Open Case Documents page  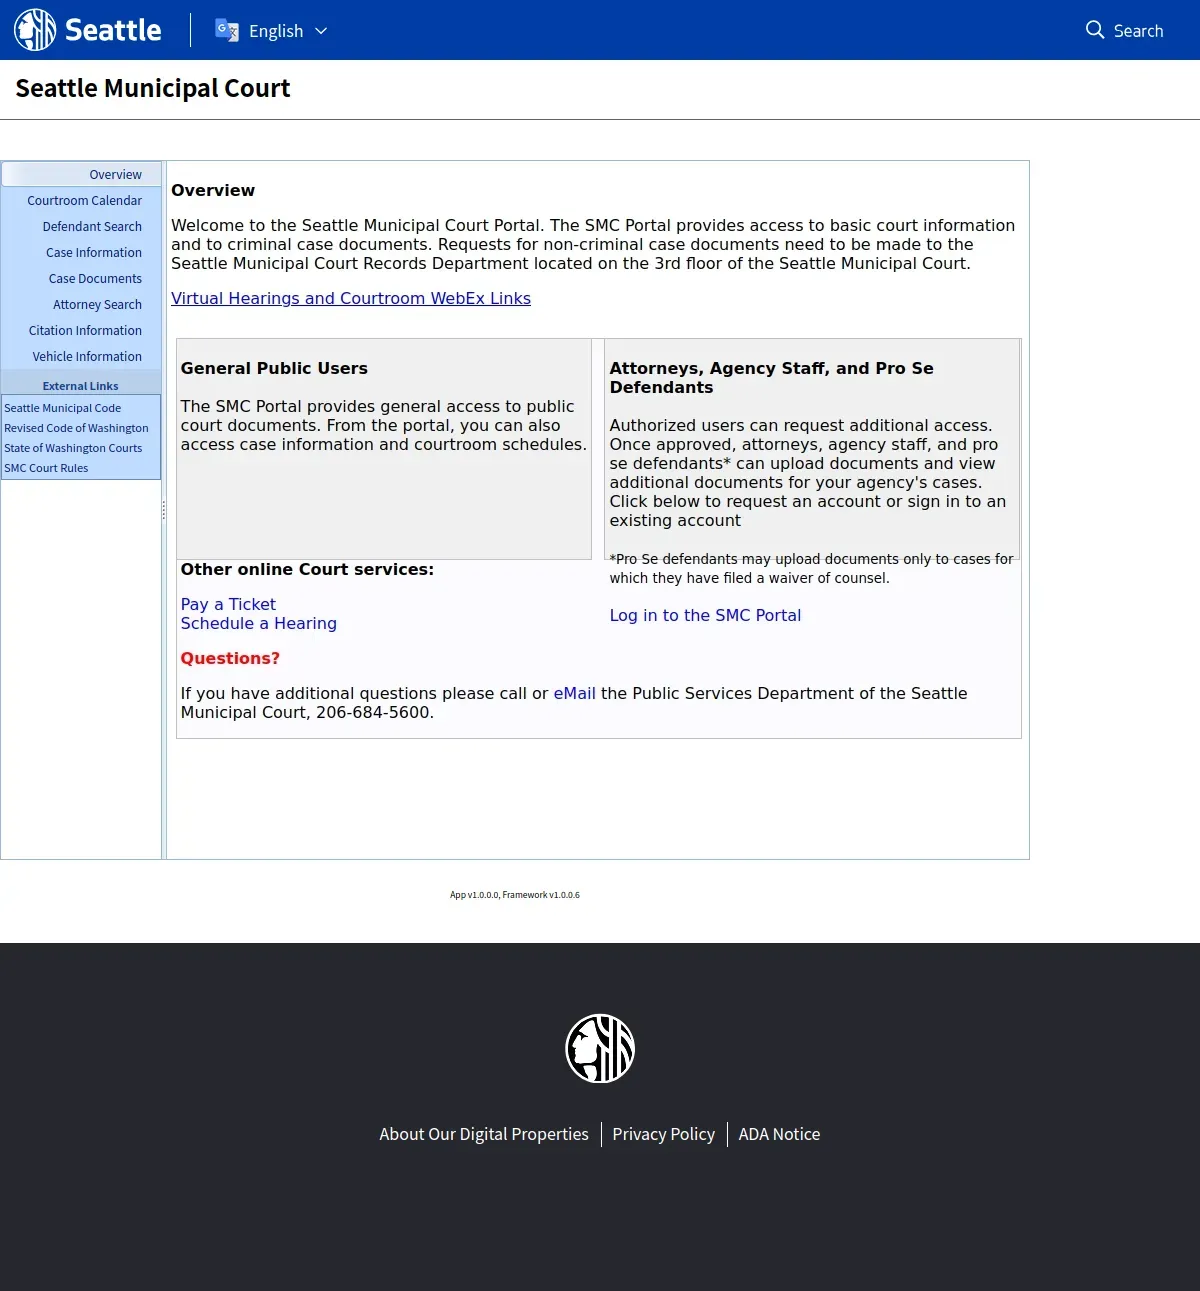95,278
